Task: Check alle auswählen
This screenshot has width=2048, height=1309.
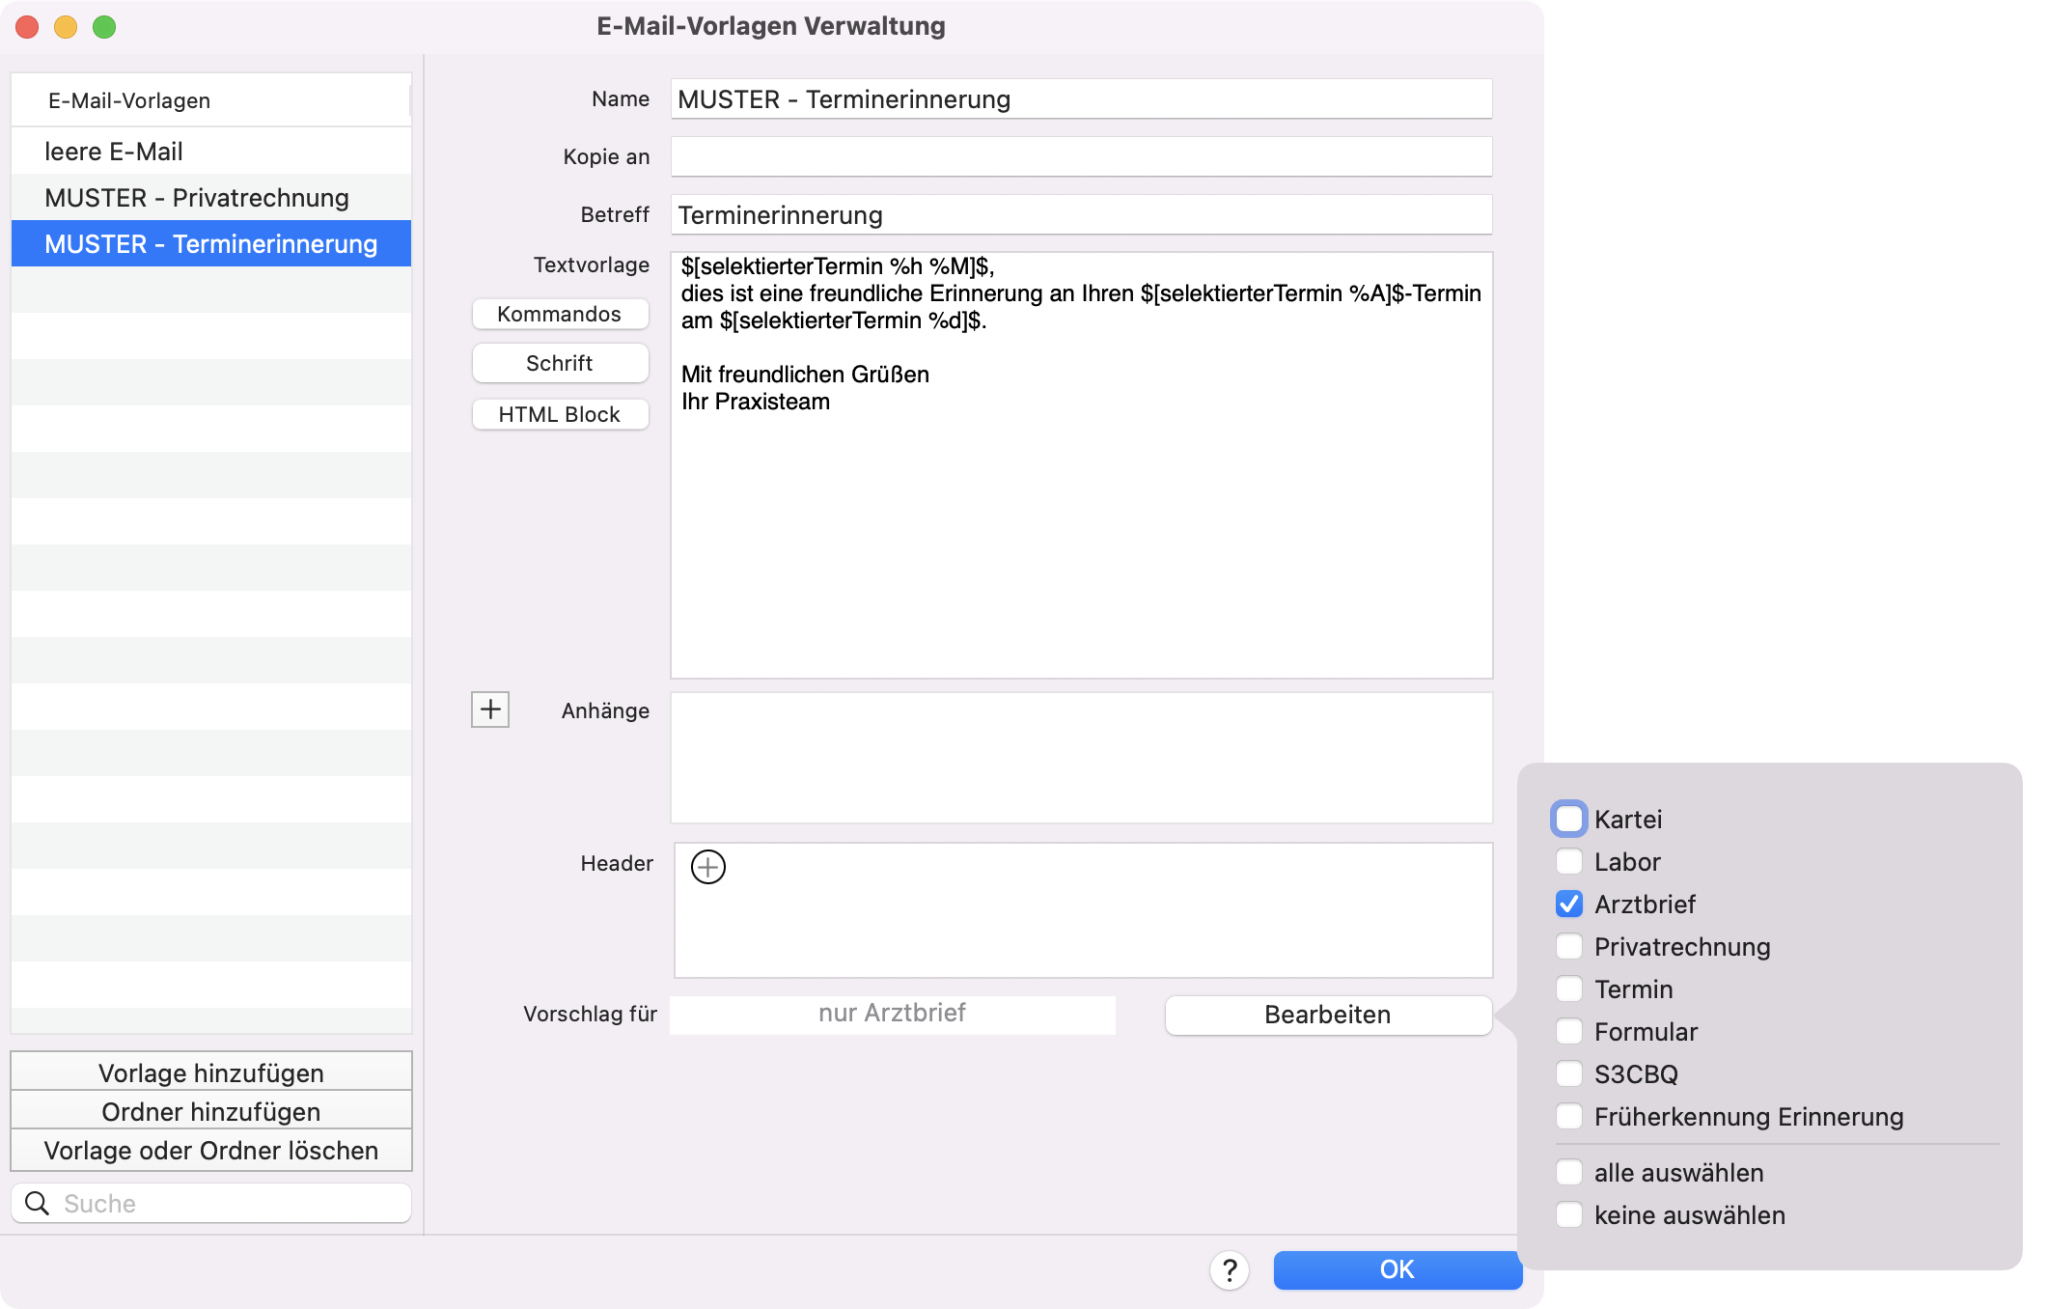Action: pyautogui.click(x=1569, y=1172)
